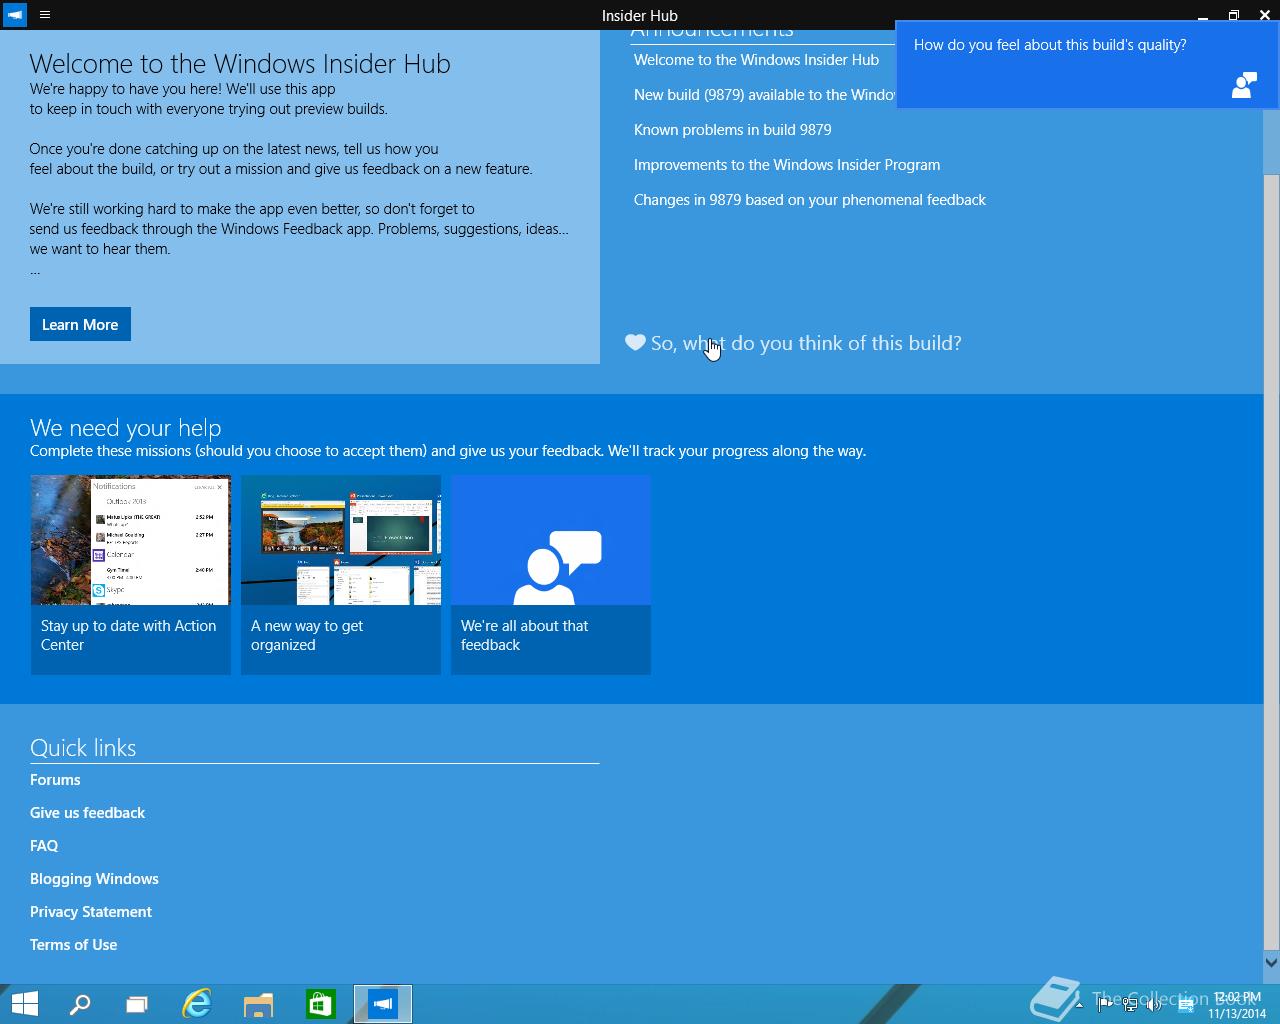Open the taskbar clock showing 11/13/2014
The width and height of the screenshot is (1280, 1024).
pos(1237,1005)
